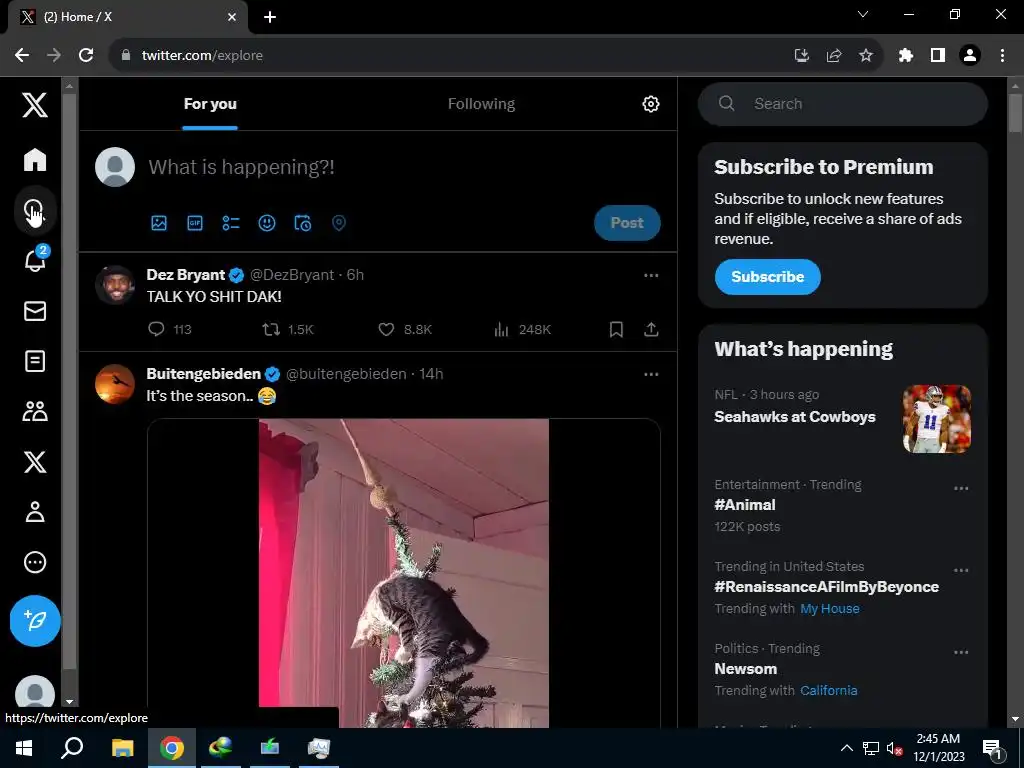Screen dimensions: 1024x768
Task: Open schedule post icon in composer
Action: point(302,223)
